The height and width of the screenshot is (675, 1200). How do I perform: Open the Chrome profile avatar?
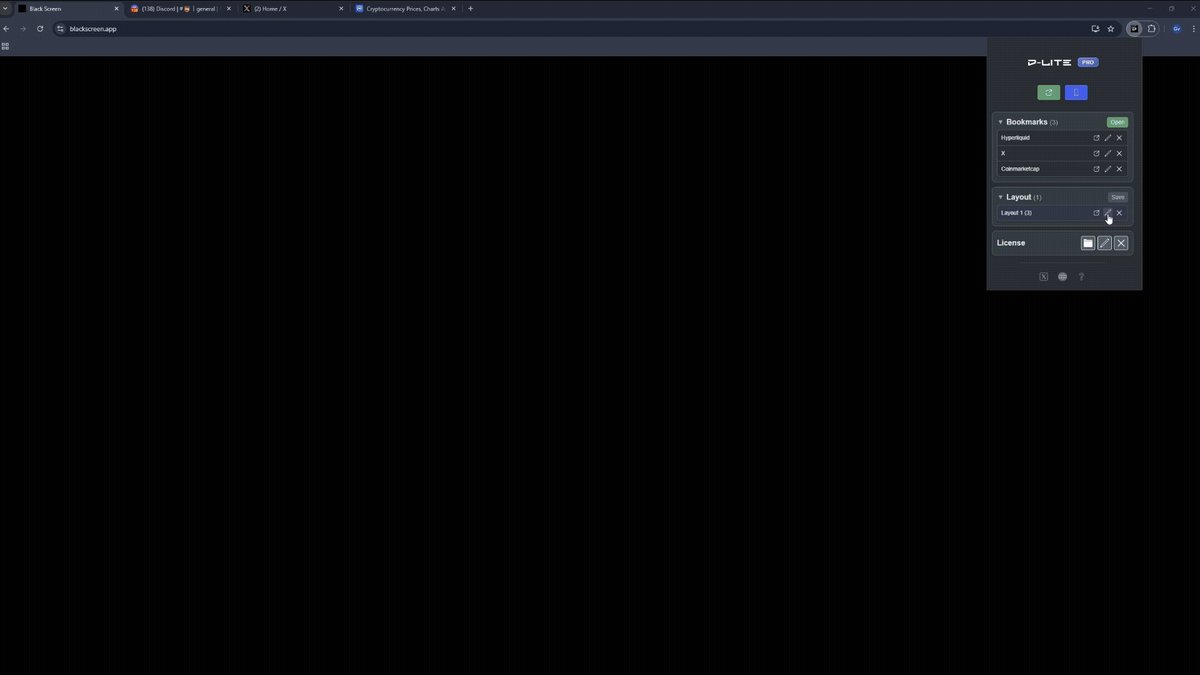1177,29
